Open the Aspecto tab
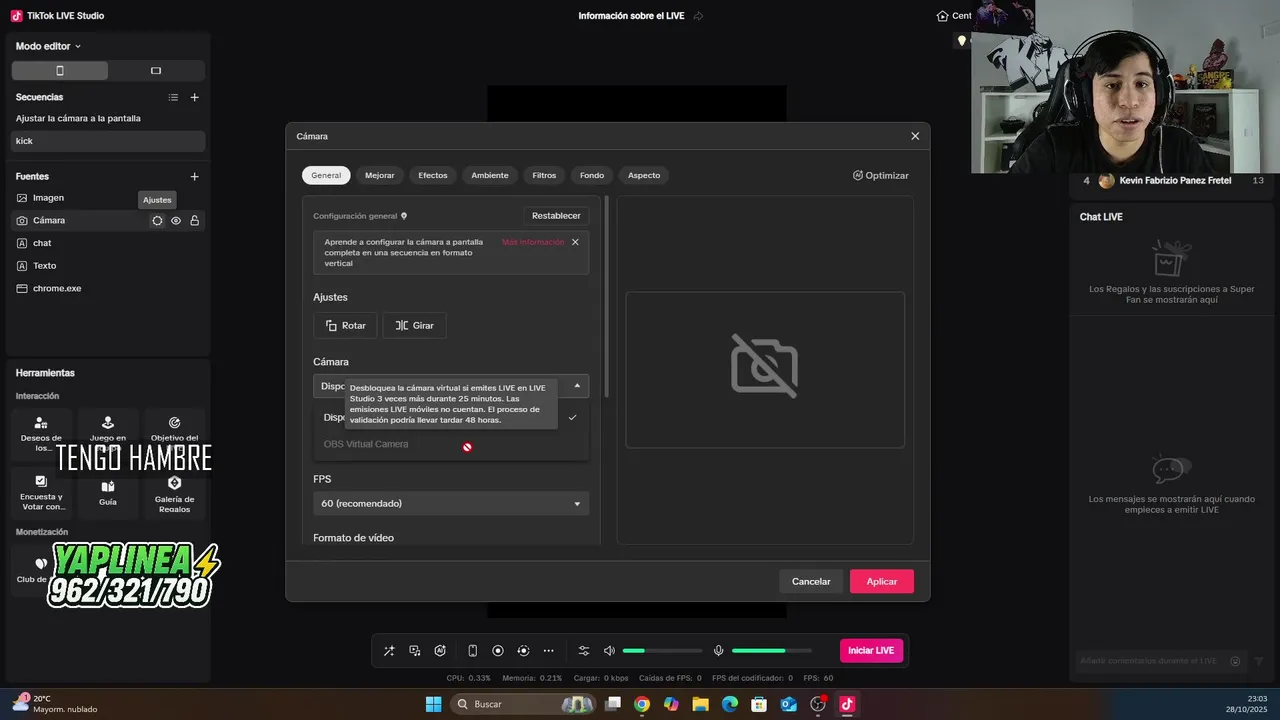 coord(644,175)
